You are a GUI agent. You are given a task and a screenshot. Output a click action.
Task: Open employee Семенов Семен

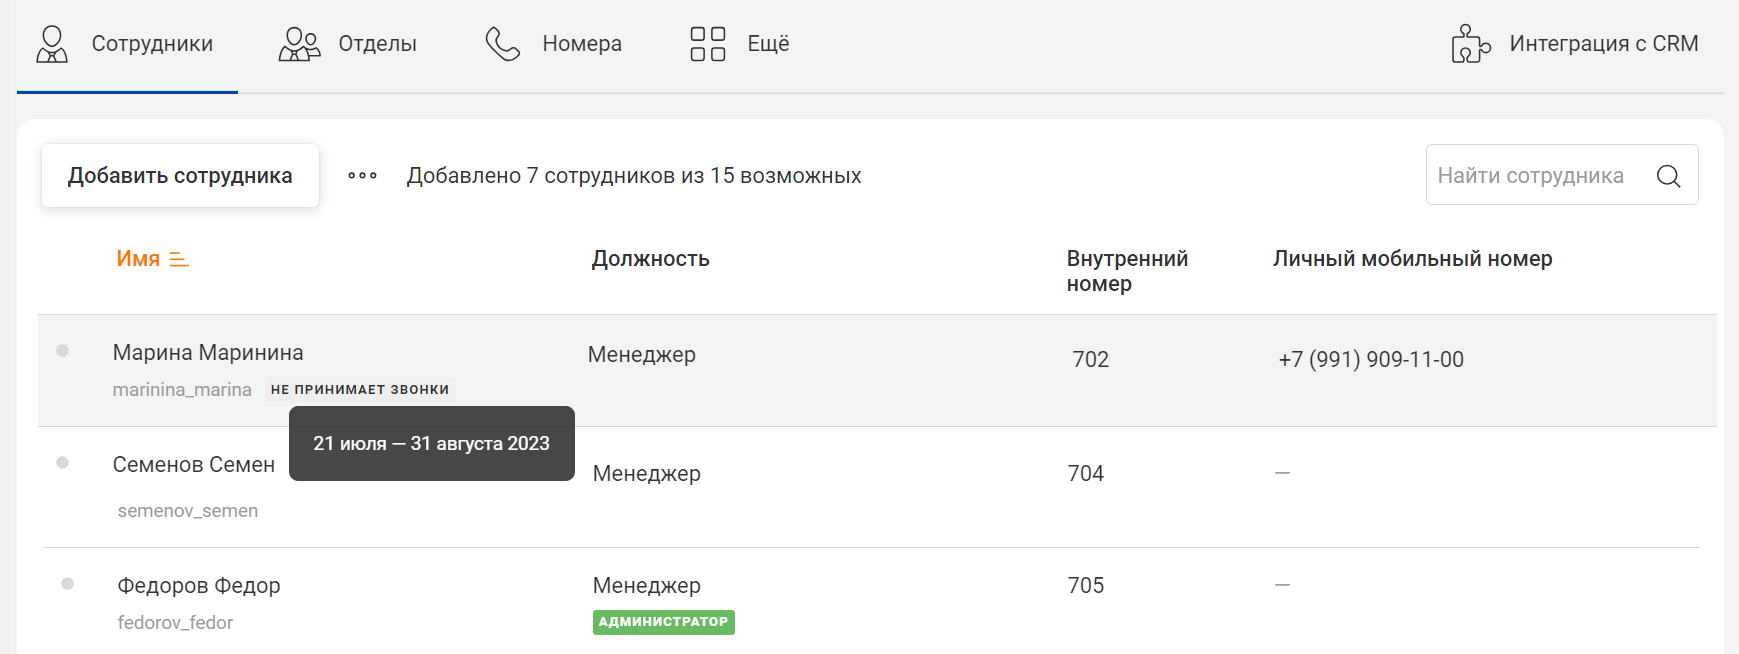[x=194, y=465]
